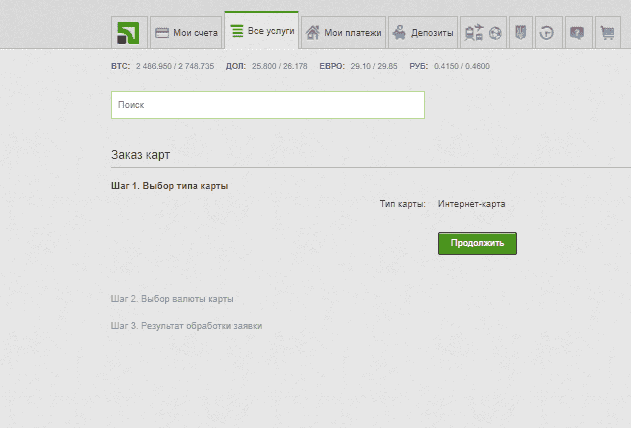
Task: Expand Шаг 3. Результат обработки заявки
Action: pos(186,326)
